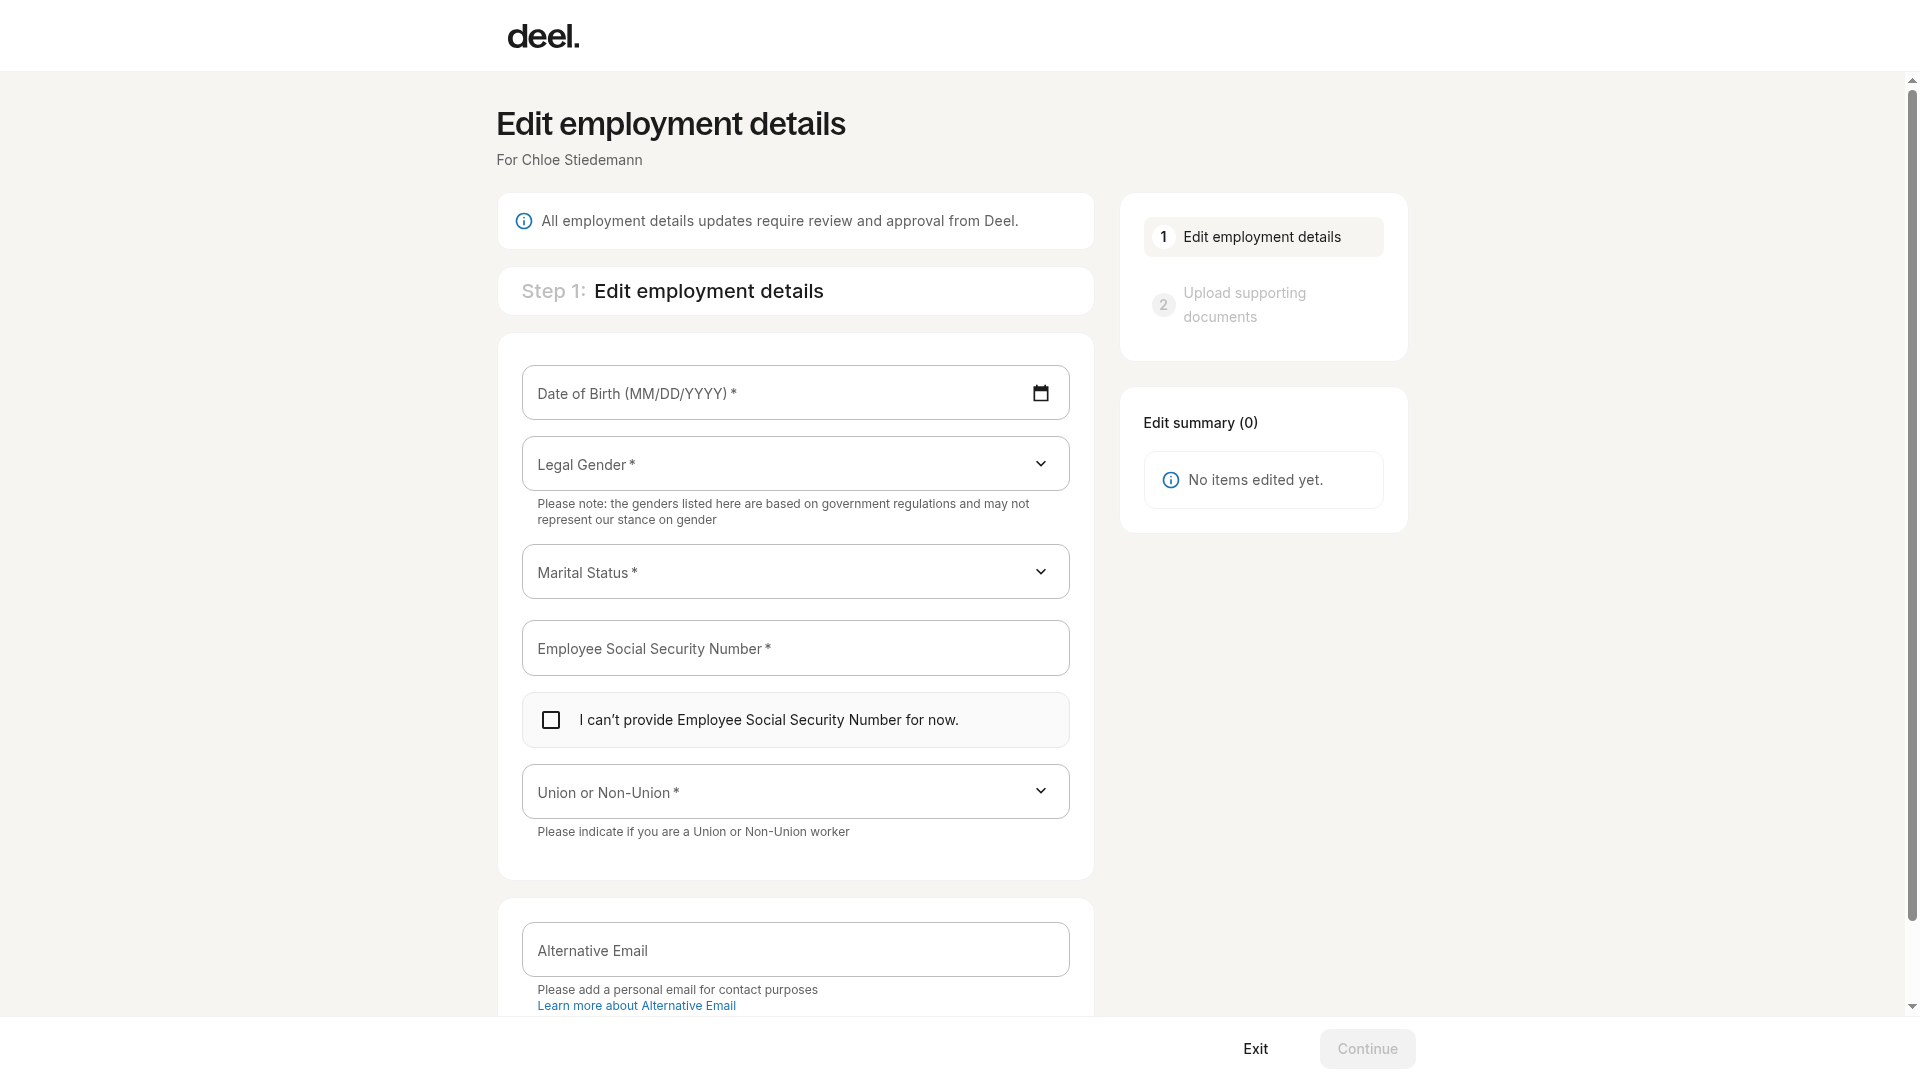
Task: Click step 2 number badge in sidebar
Action: (1163, 305)
